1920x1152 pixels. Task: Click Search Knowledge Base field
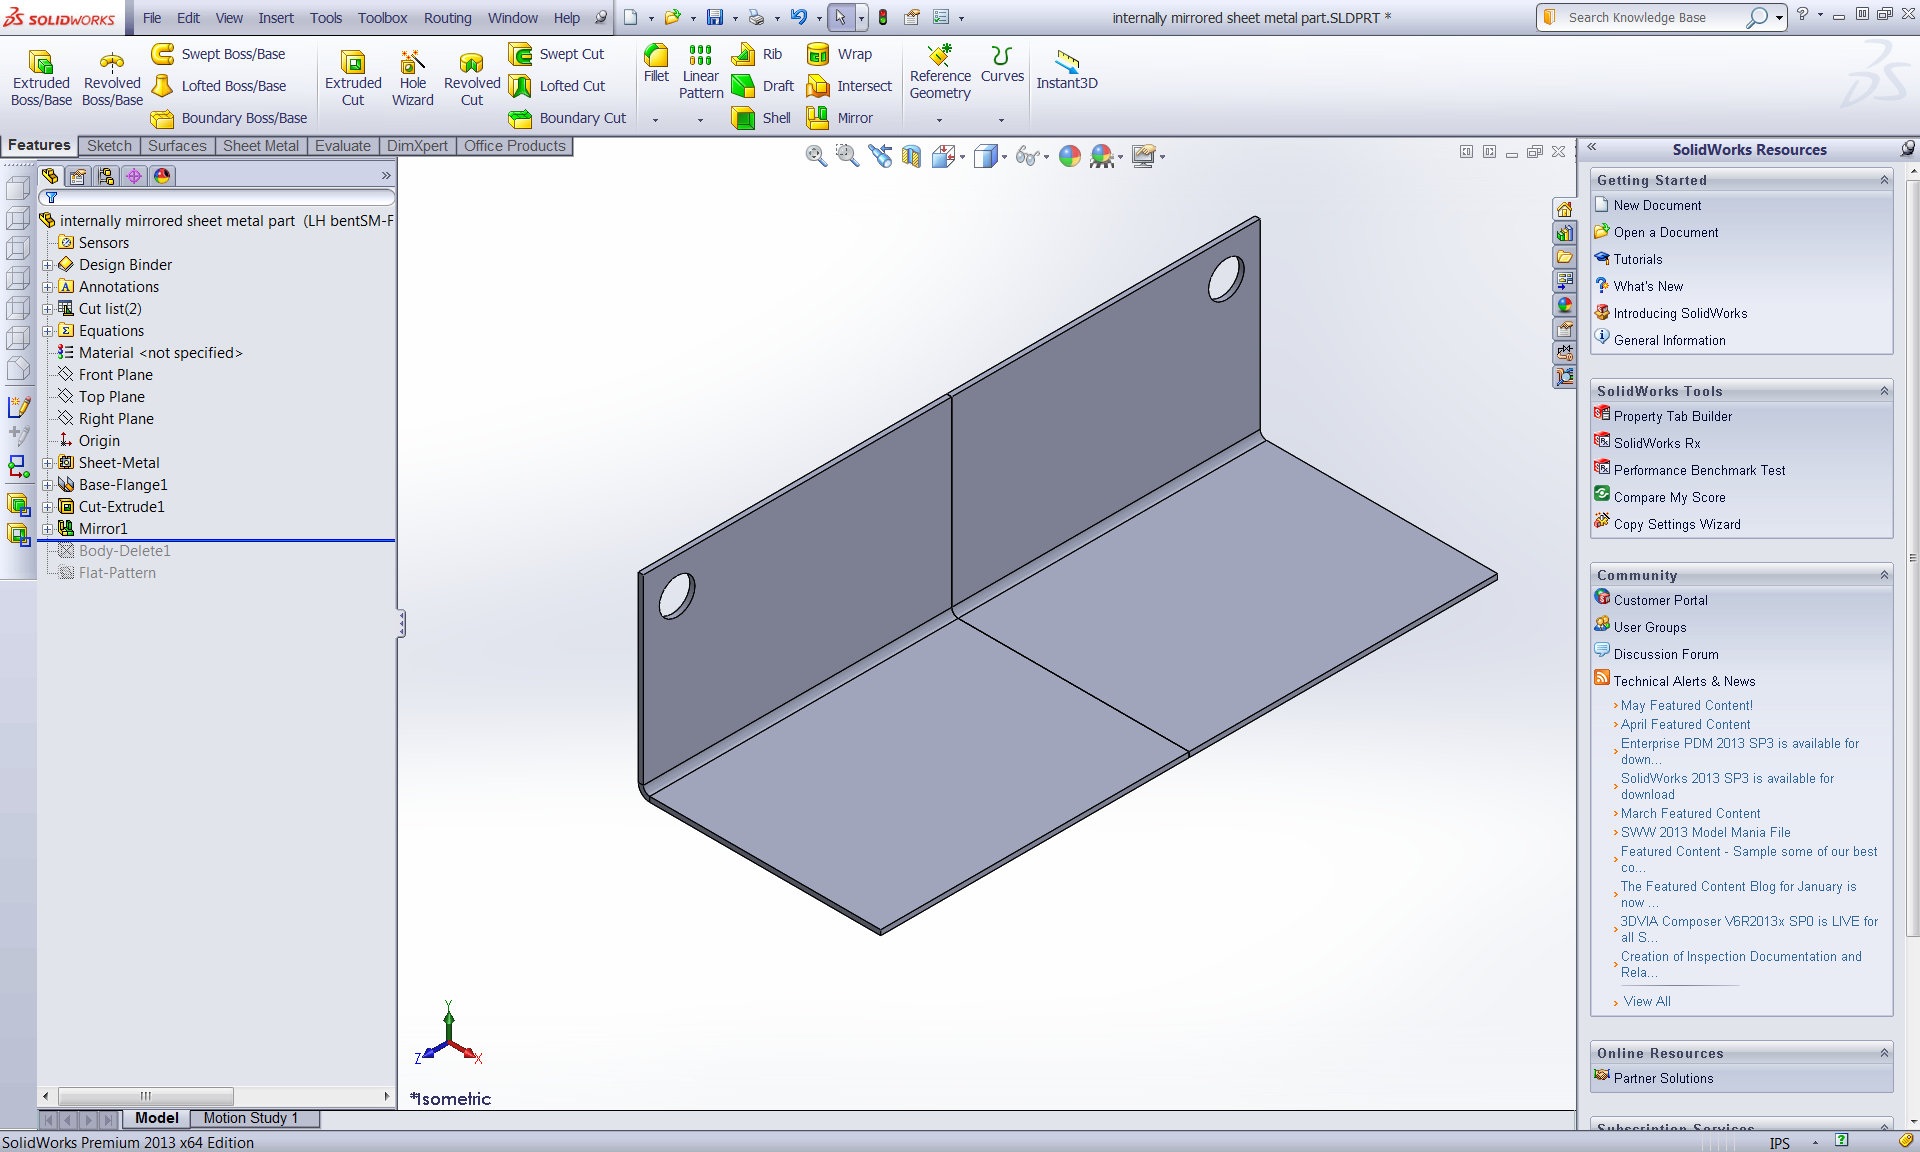[x=1652, y=17]
